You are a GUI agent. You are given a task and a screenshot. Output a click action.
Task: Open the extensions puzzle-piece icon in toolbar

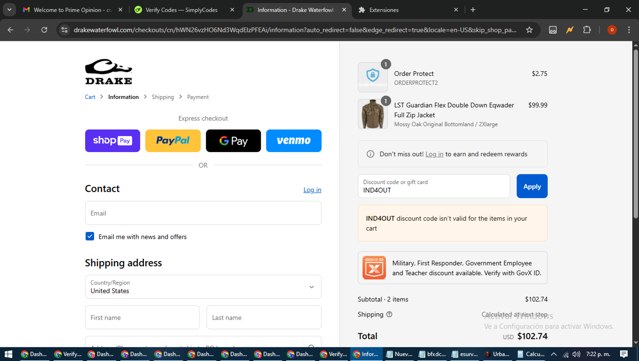[x=587, y=30]
